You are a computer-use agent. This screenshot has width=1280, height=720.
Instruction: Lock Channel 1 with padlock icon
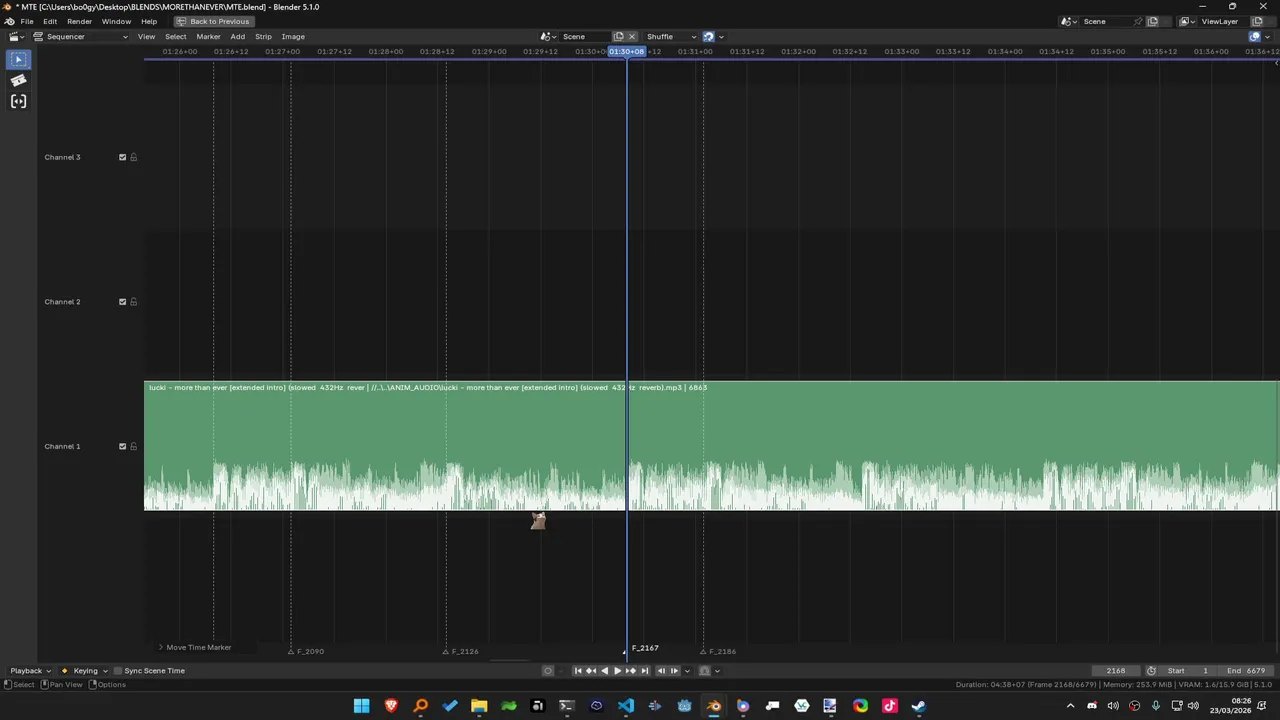pyautogui.click(x=133, y=446)
